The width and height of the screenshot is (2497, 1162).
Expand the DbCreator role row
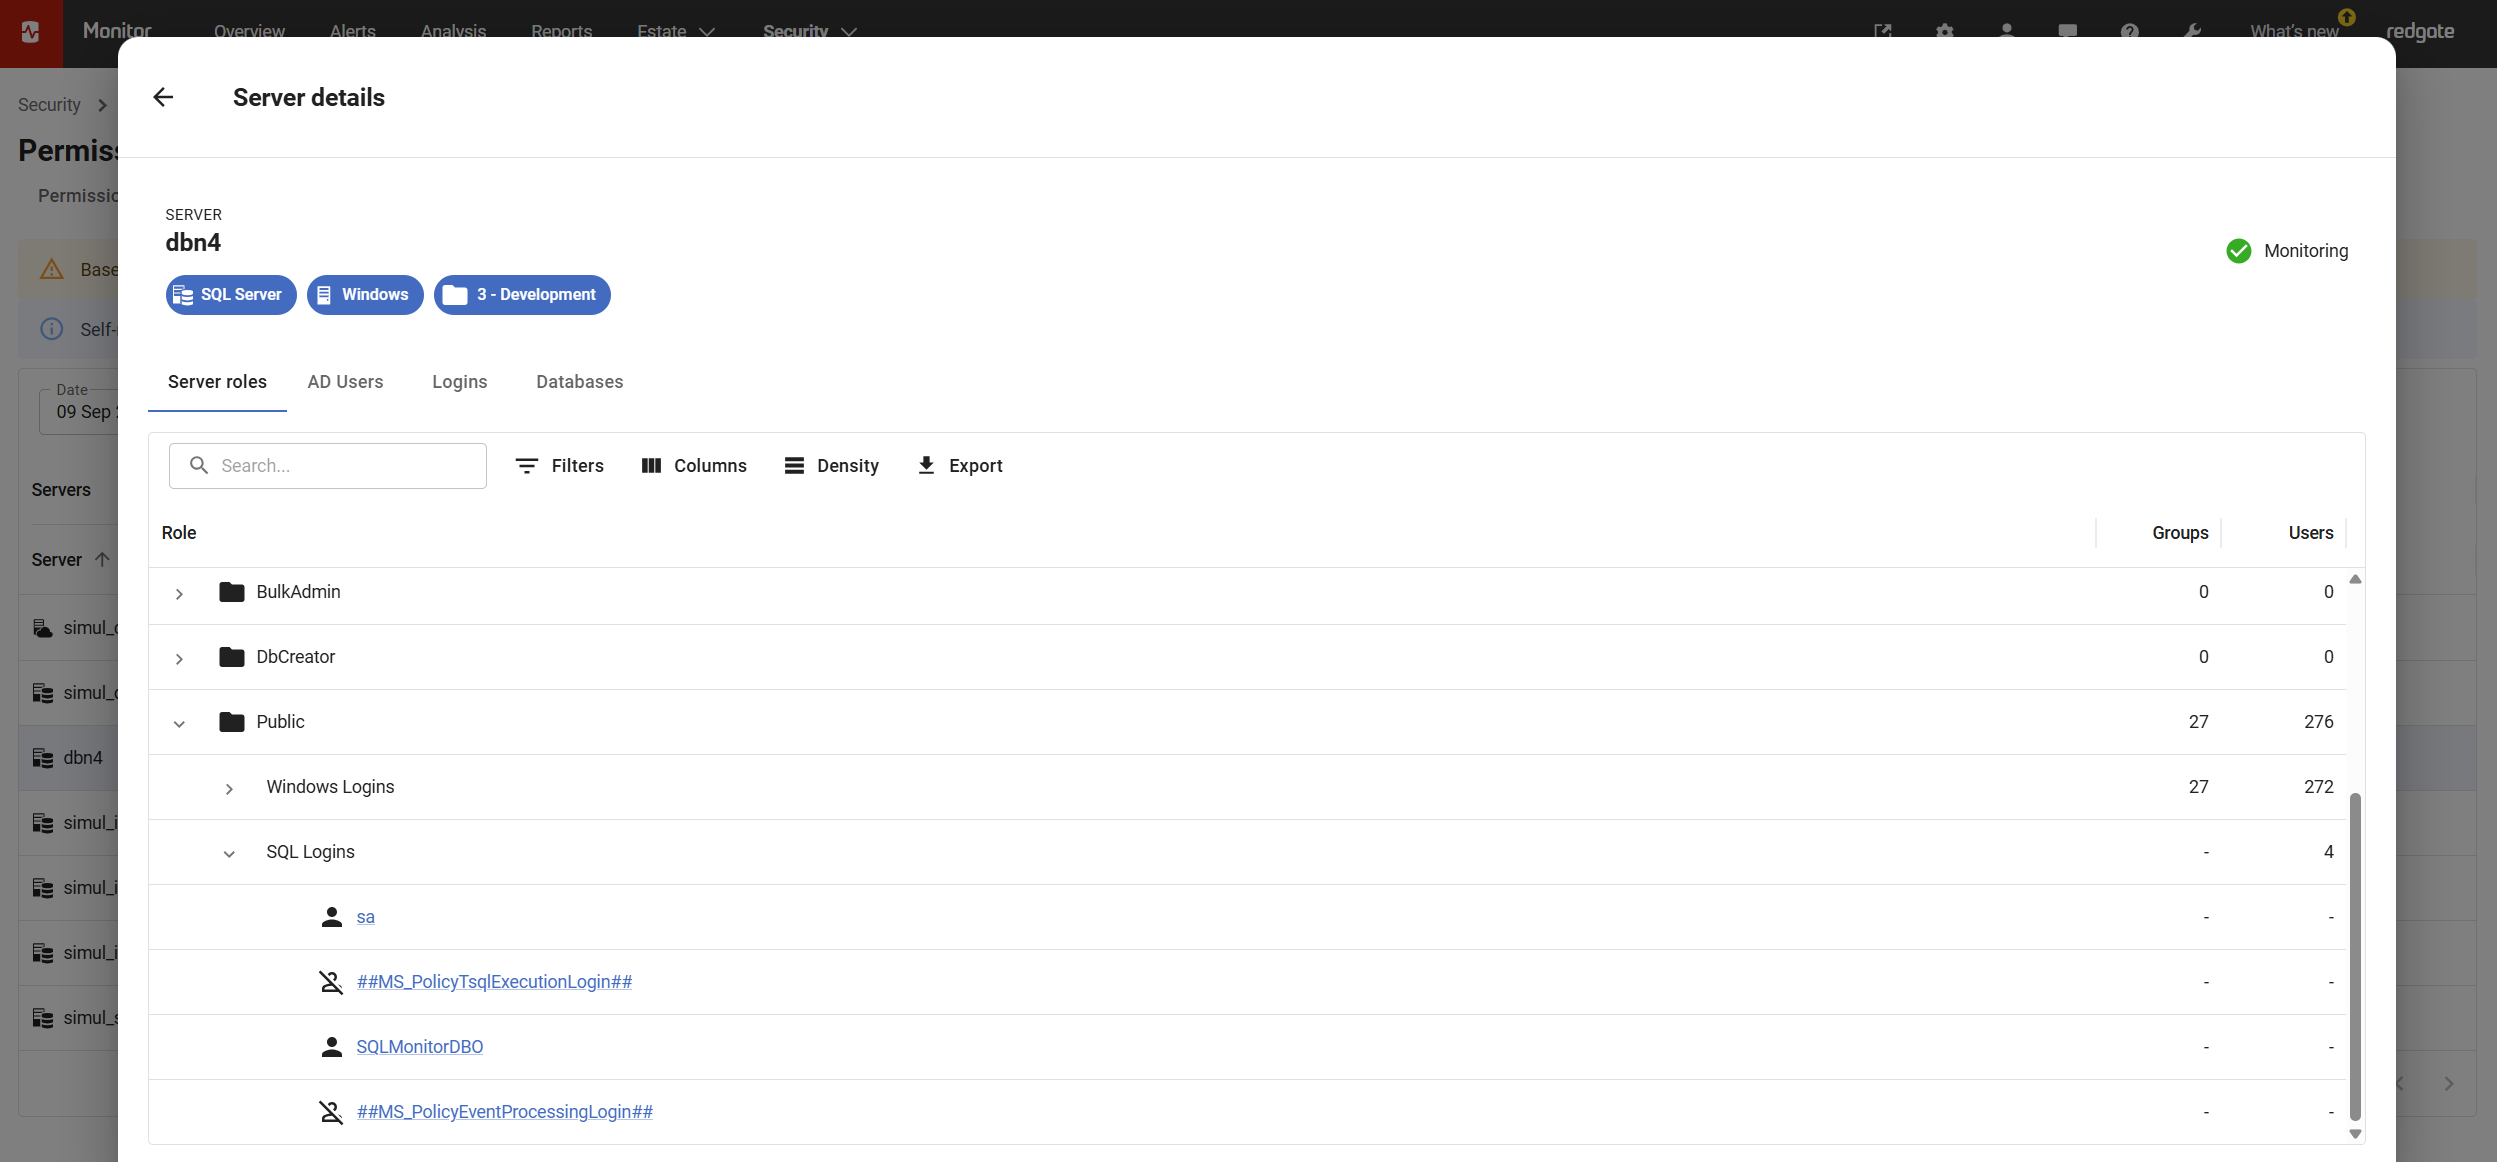click(x=179, y=659)
